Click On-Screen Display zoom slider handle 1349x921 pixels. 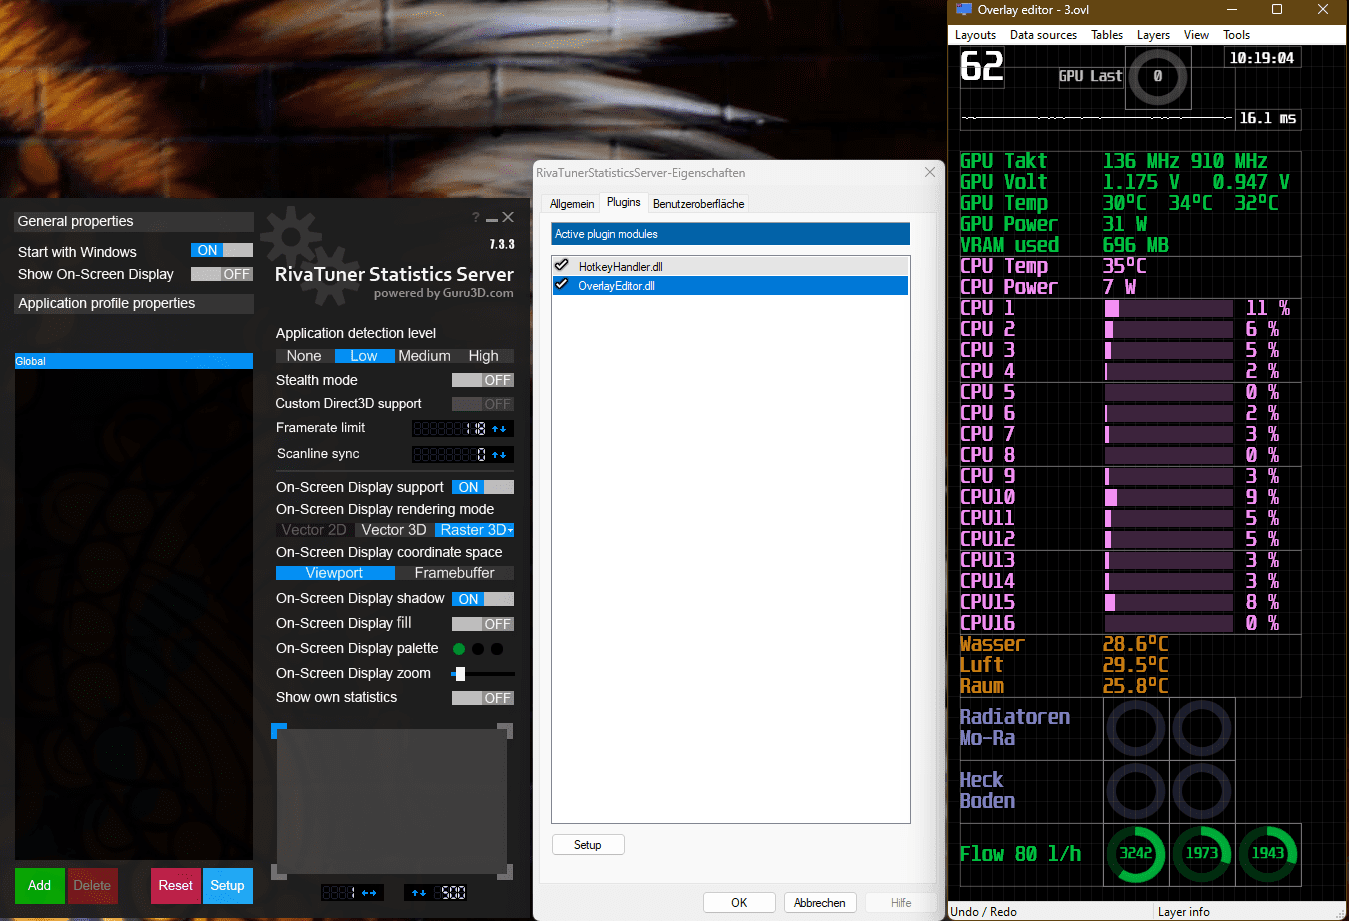pyautogui.click(x=460, y=674)
